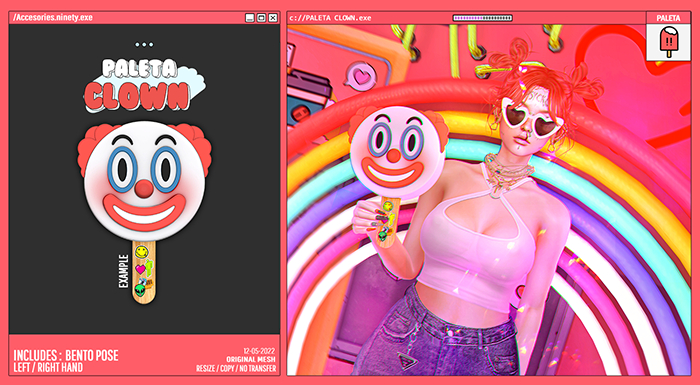Click the white heart-shaped sunglasses in the photo
700x385 pixels.
pos(531,118)
